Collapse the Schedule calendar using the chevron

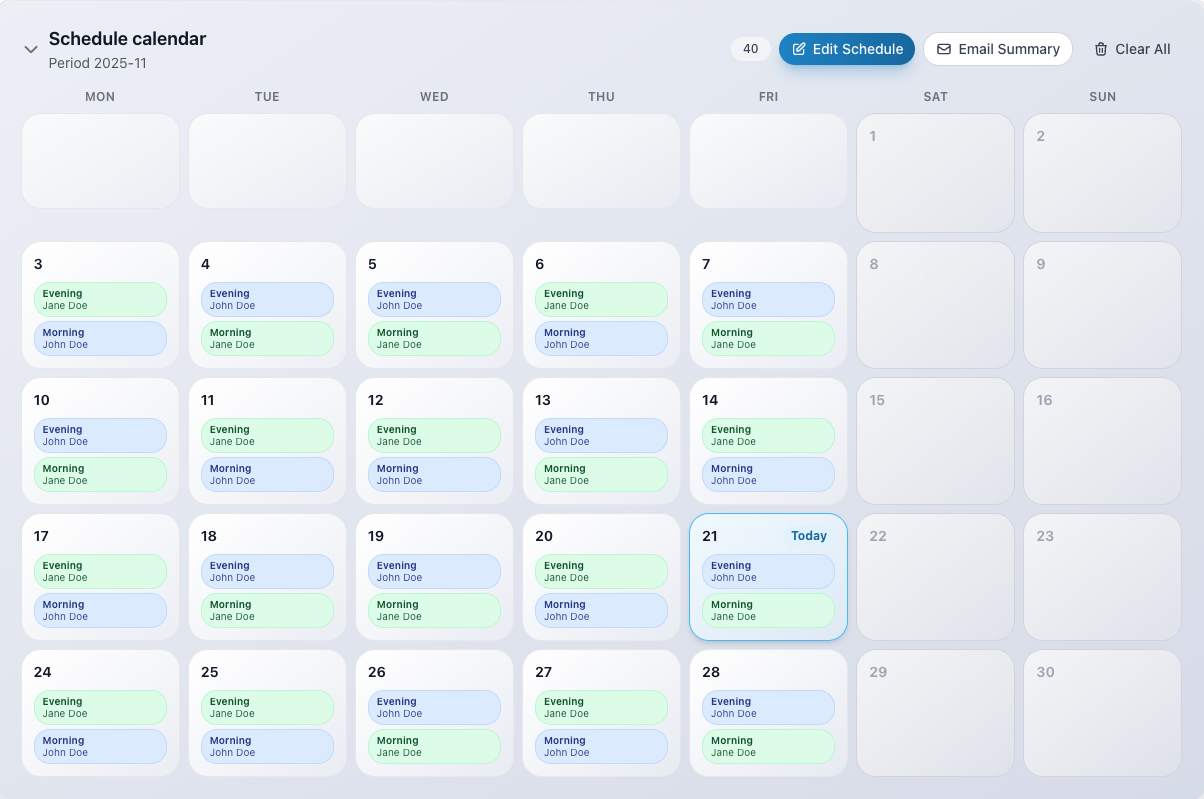(30, 48)
